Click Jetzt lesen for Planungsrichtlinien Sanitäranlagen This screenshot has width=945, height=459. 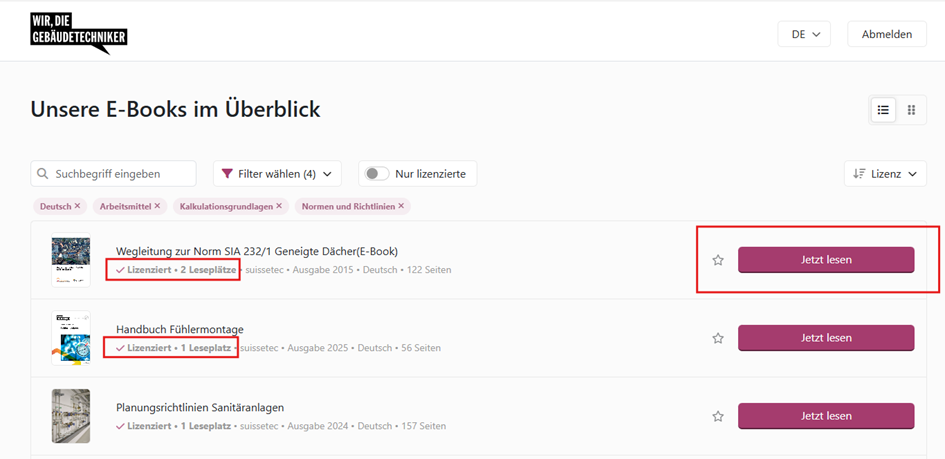[826, 416]
